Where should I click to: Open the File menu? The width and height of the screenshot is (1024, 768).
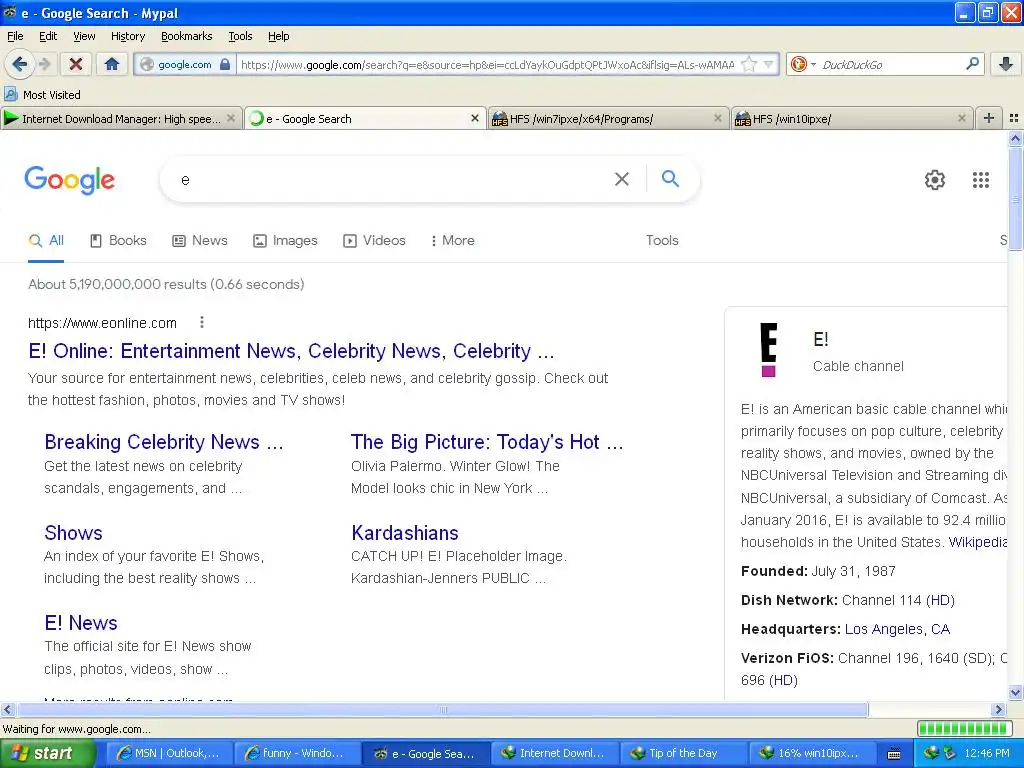click(x=15, y=36)
